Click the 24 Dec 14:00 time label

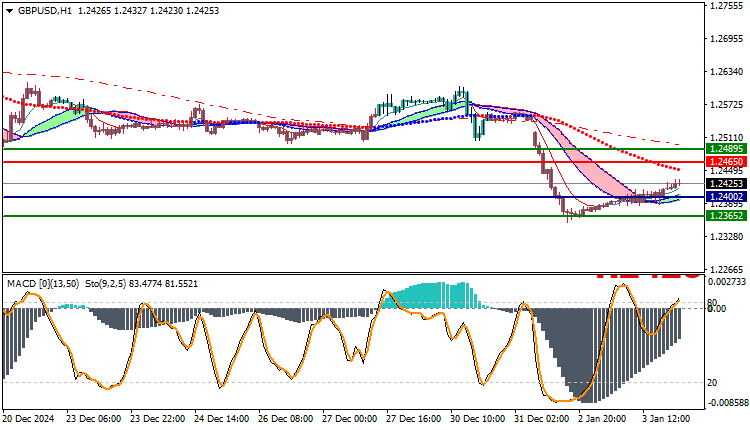click(221, 419)
